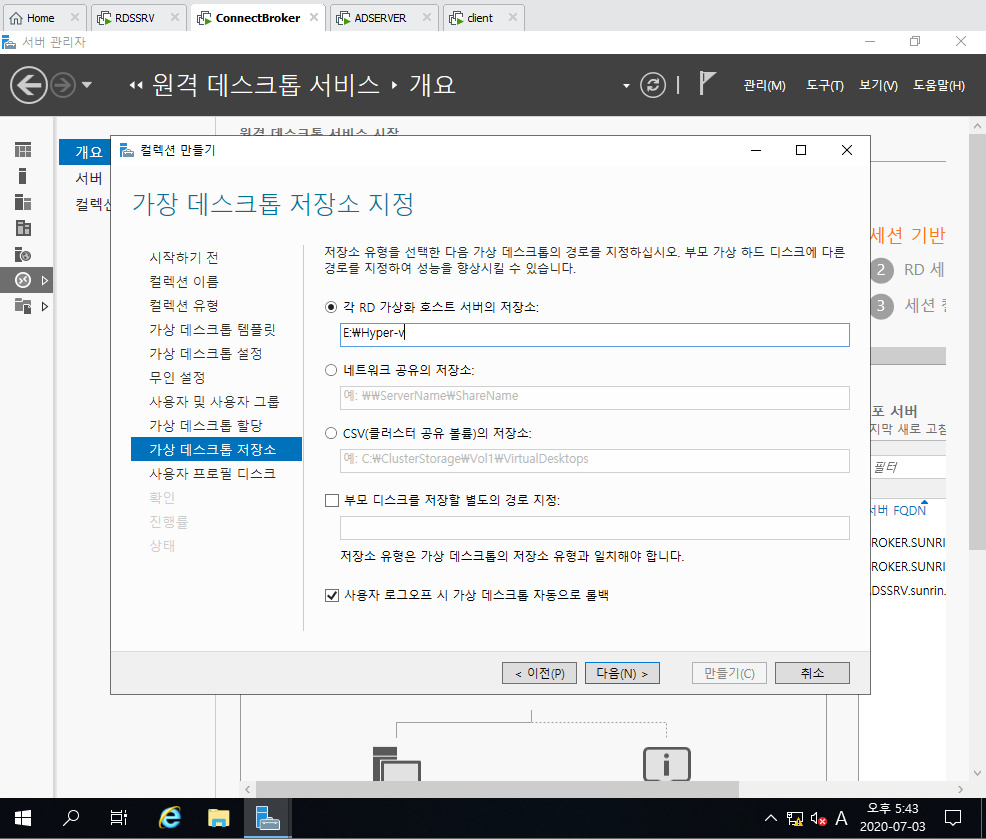Image resolution: width=986 pixels, height=839 pixels.
Task: Go to wizard step 가상 데스크톱 설정
Action: tap(206, 353)
